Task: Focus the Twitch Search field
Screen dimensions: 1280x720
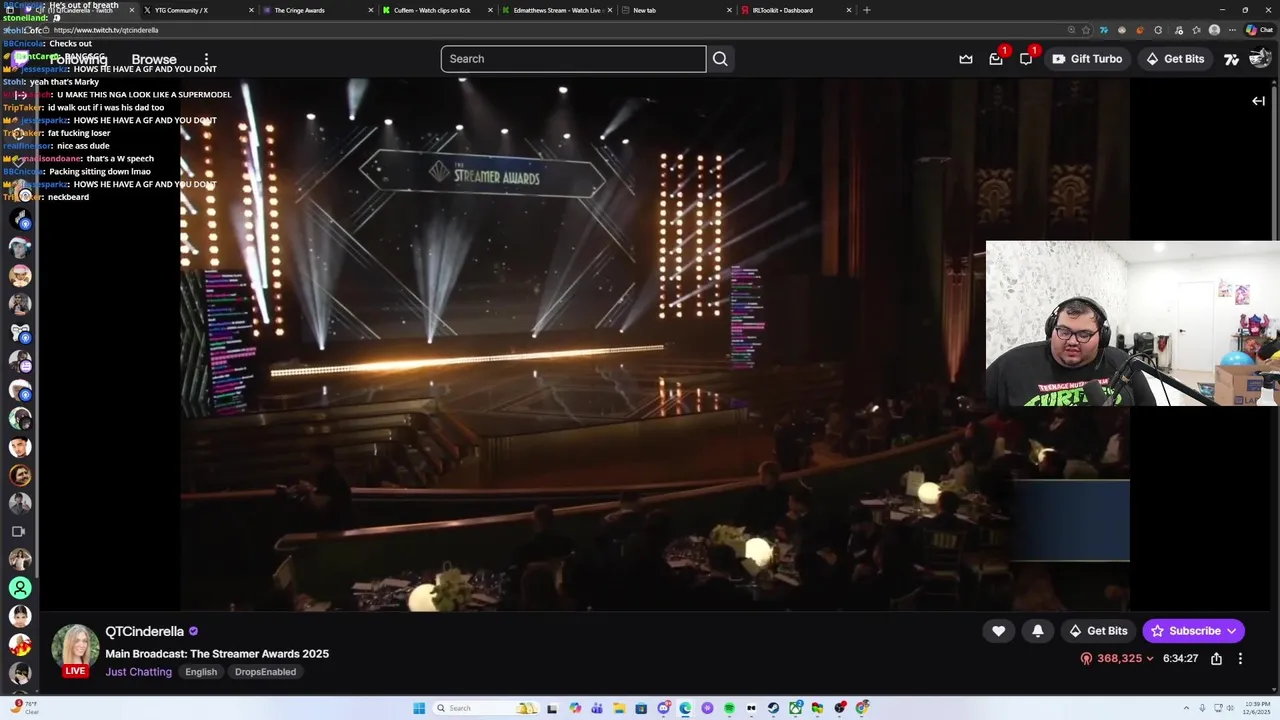Action: pyautogui.click(x=573, y=59)
